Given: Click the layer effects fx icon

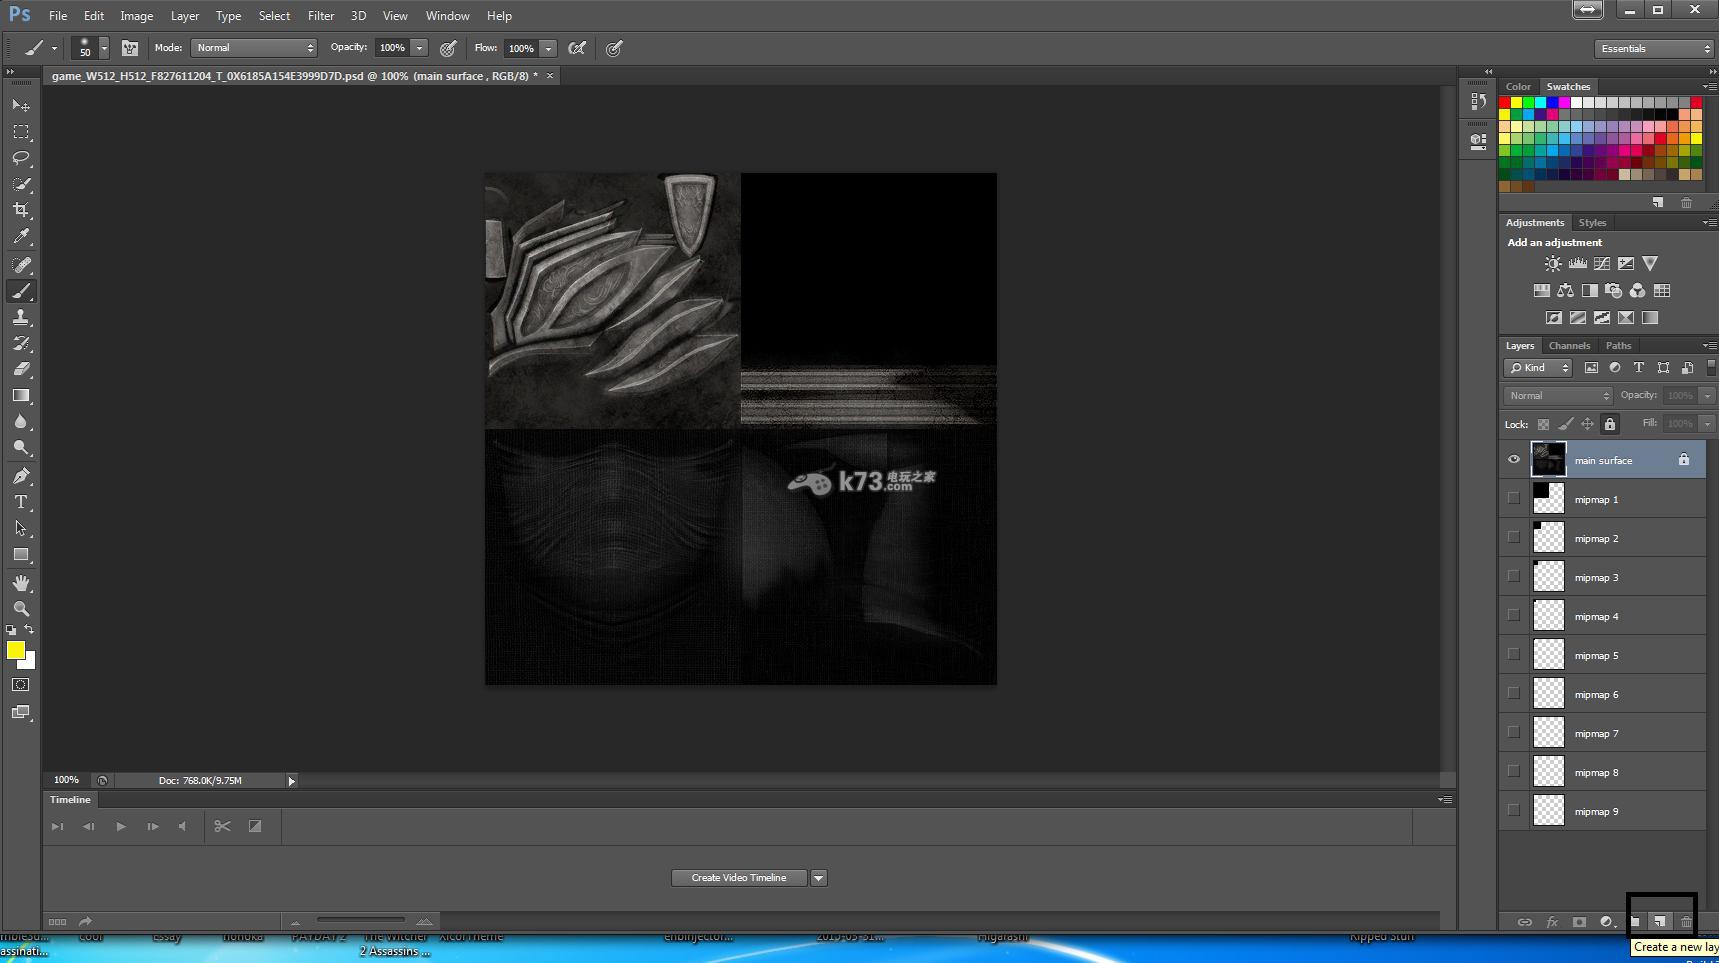Looking at the screenshot, I should tap(1552, 922).
